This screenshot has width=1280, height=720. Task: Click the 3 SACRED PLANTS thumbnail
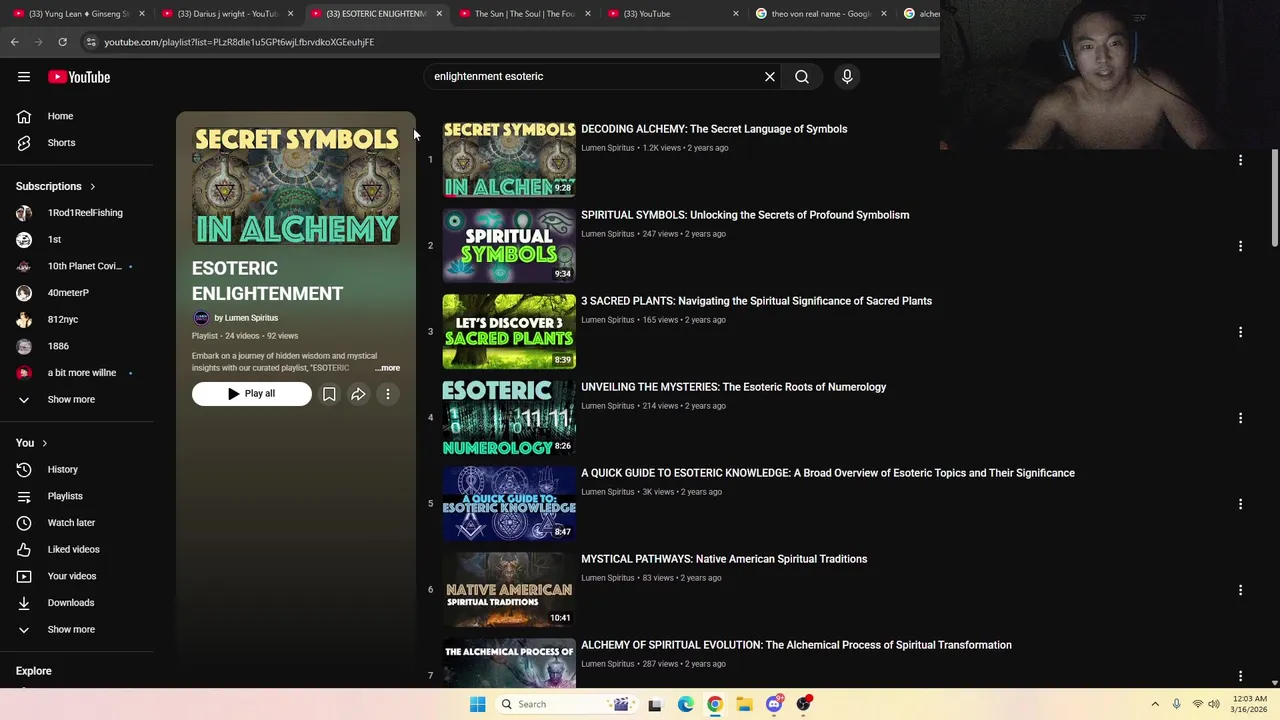[x=509, y=332]
